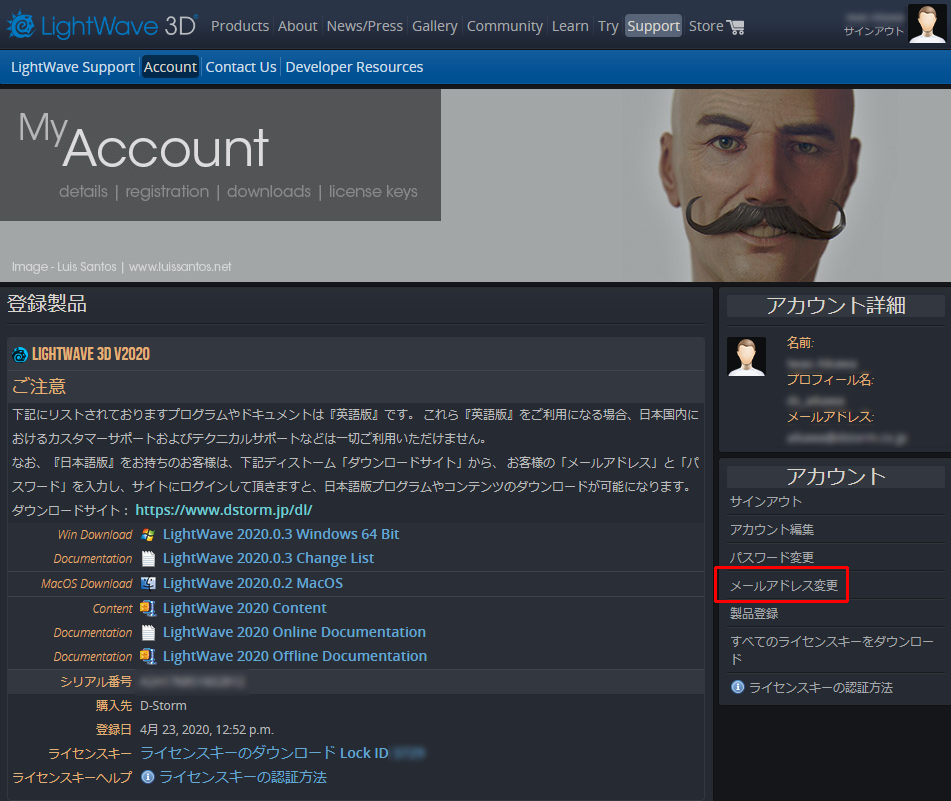The width and height of the screenshot is (951, 801).
Task: Click the ご注意 notice heading
Action: click(x=39, y=386)
